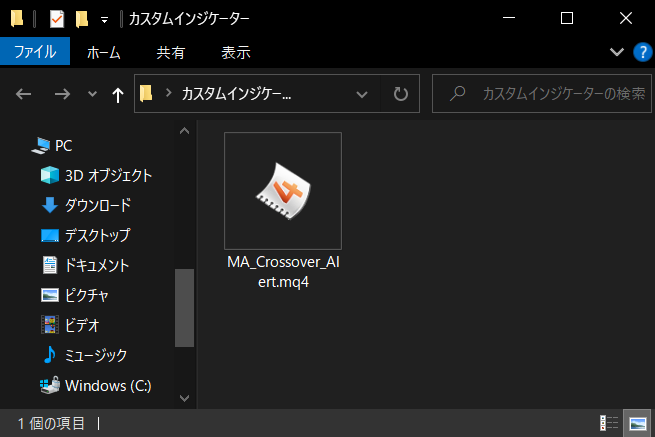Go up one folder level
The height and width of the screenshot is (437, 655).
[118, 95]
